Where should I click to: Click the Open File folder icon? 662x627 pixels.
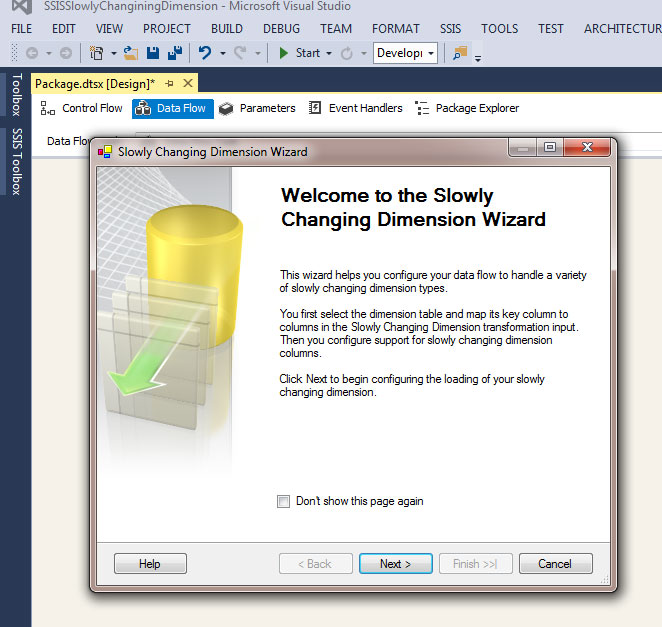131,53
